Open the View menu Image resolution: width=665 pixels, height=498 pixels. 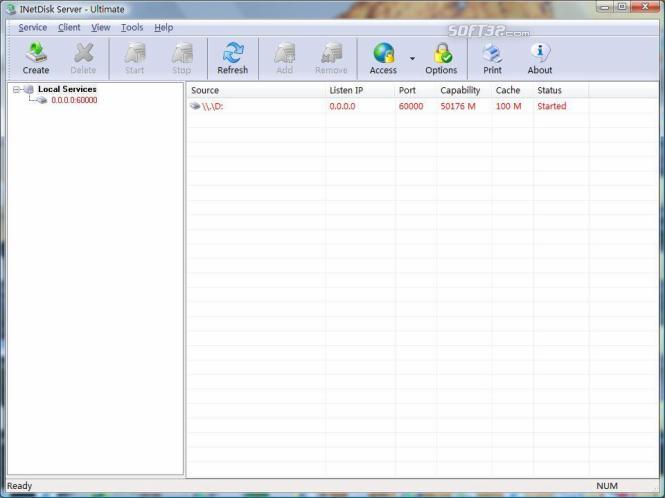coord(101,28)
